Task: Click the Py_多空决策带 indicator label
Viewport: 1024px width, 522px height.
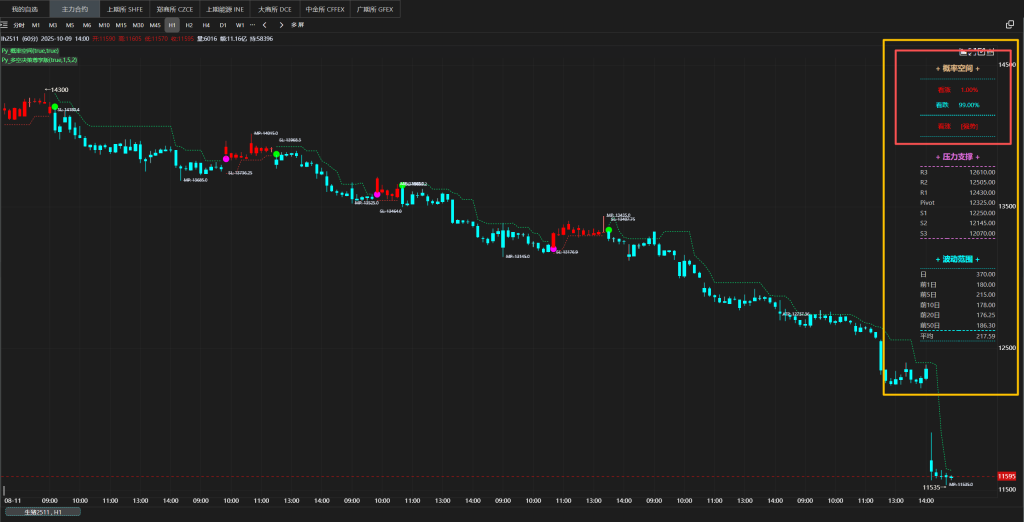Action: pos(39,60)
